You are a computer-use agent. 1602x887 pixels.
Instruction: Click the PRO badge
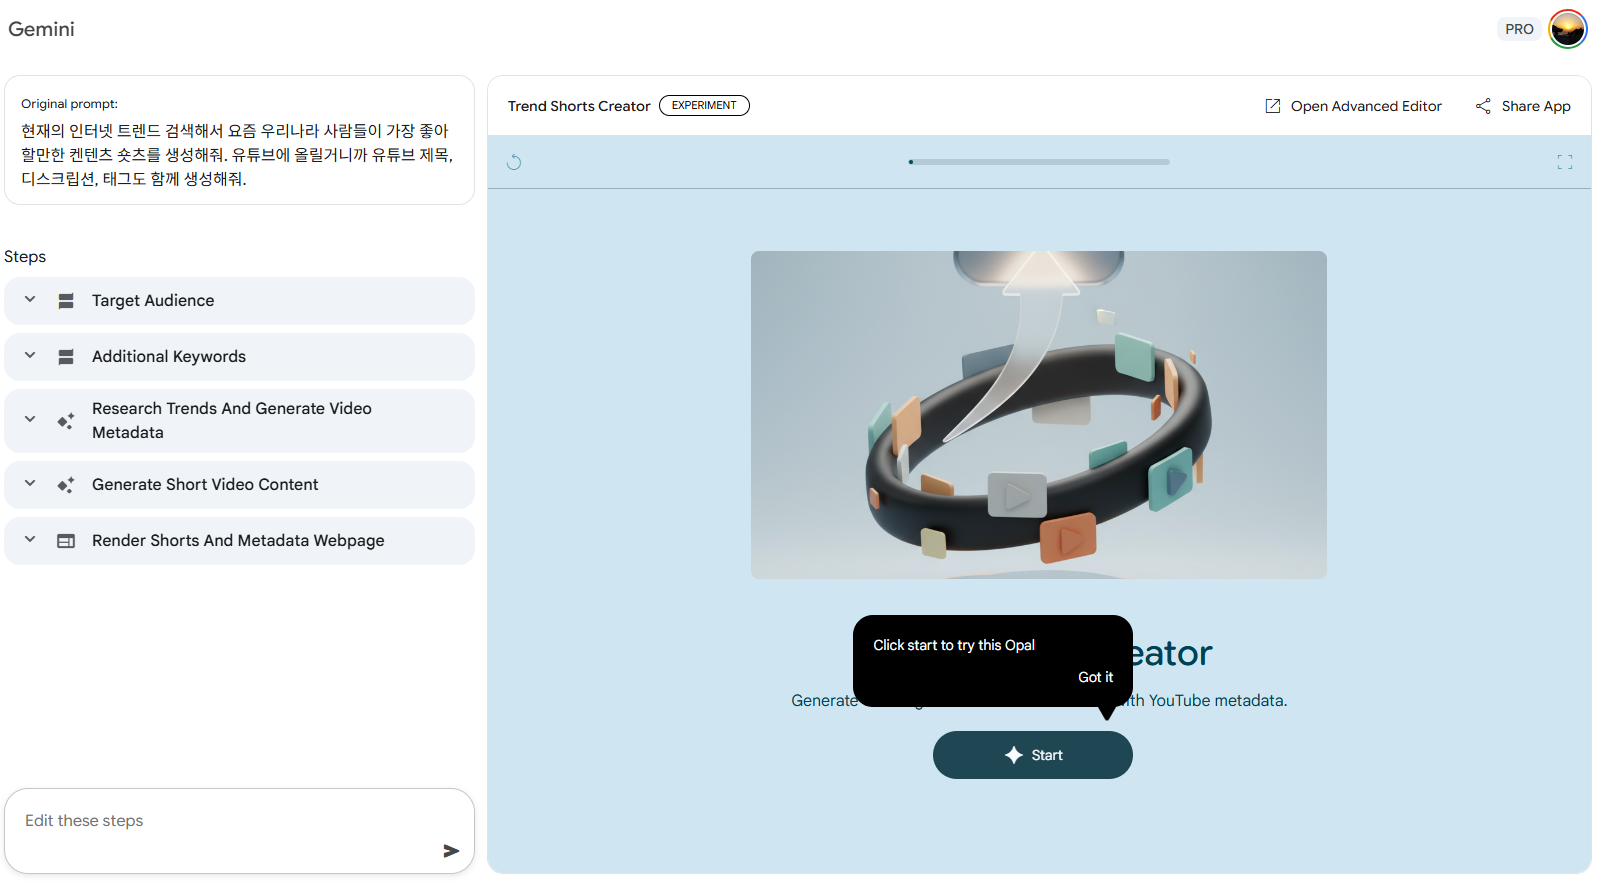tap(1519, 29)
